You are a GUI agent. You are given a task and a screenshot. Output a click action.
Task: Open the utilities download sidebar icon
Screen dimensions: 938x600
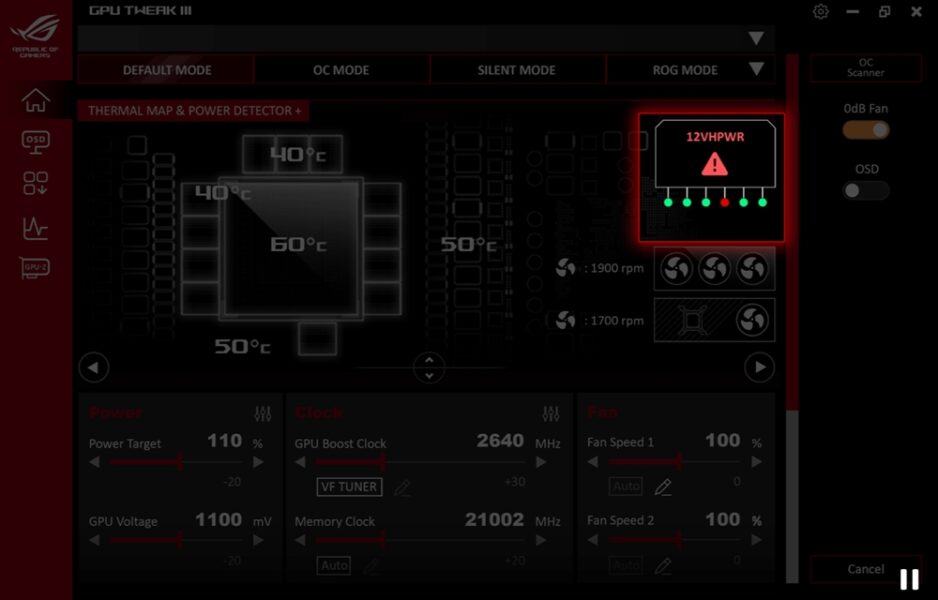[x=35, y=184]
